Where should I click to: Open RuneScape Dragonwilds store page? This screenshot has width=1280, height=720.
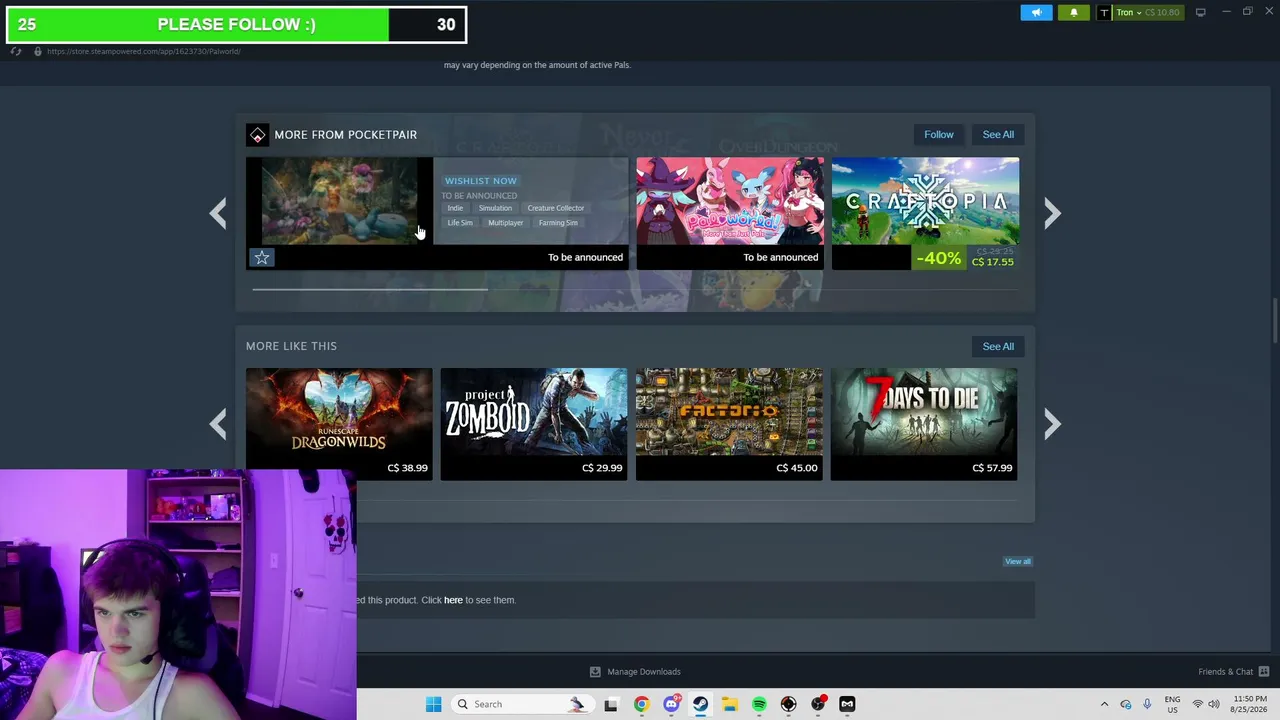339,424
